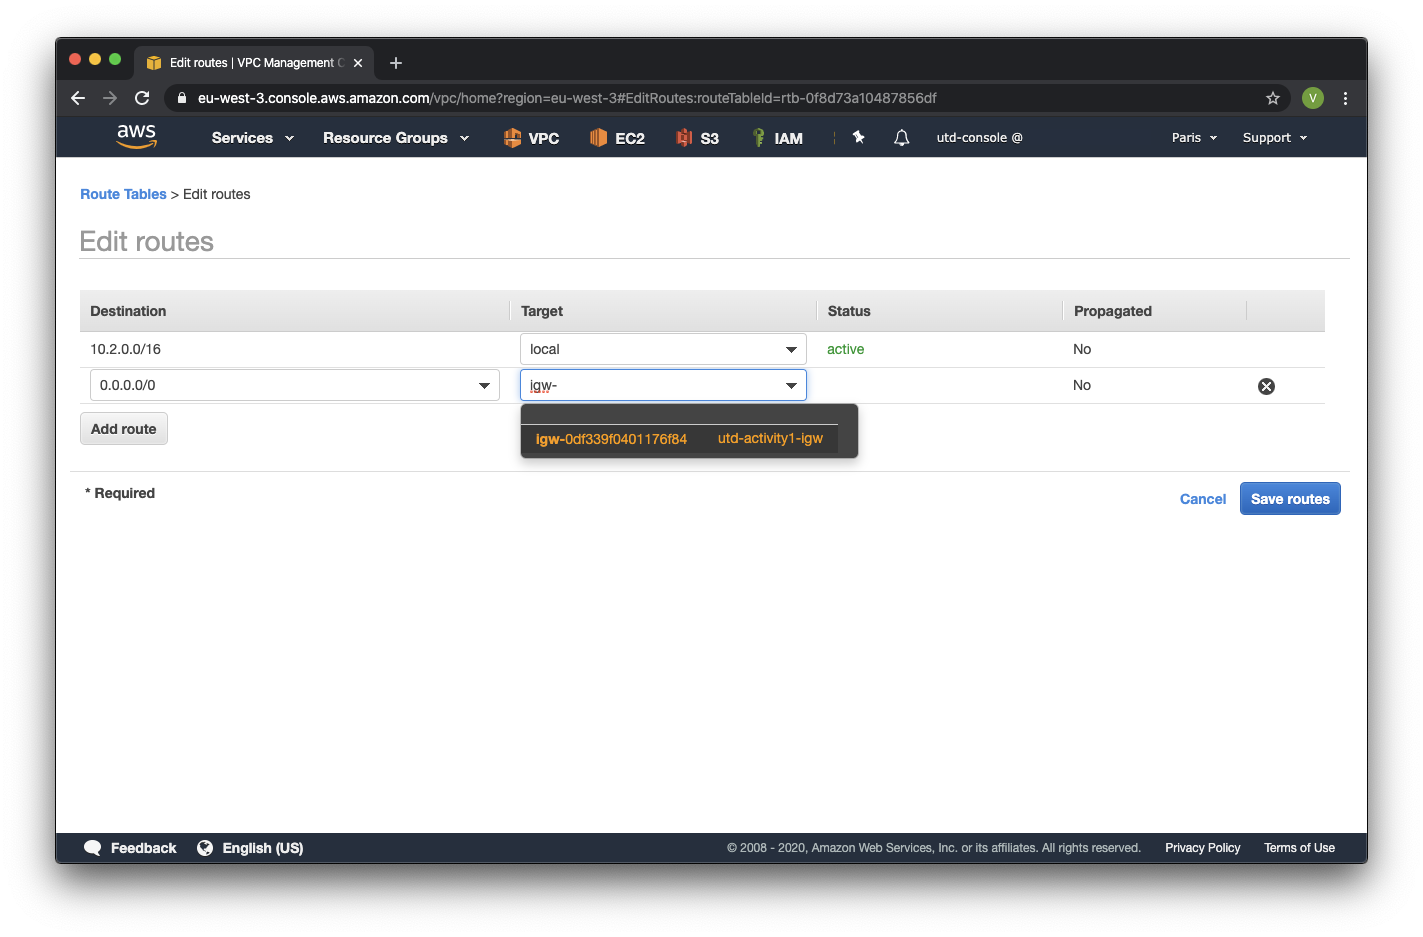Viewport: 1423px width, 937px height.
Task: Click the browser back arrow
Action: coord(78,98)
